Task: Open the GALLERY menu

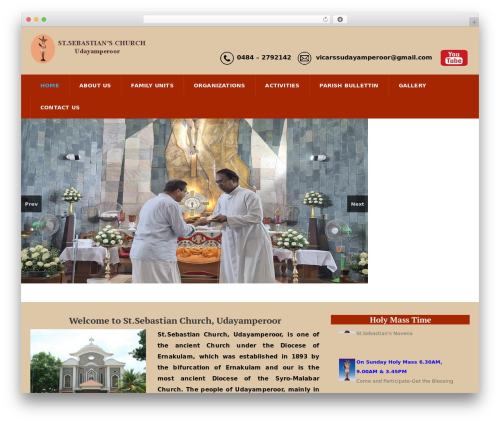Action: tap(412, 86)
